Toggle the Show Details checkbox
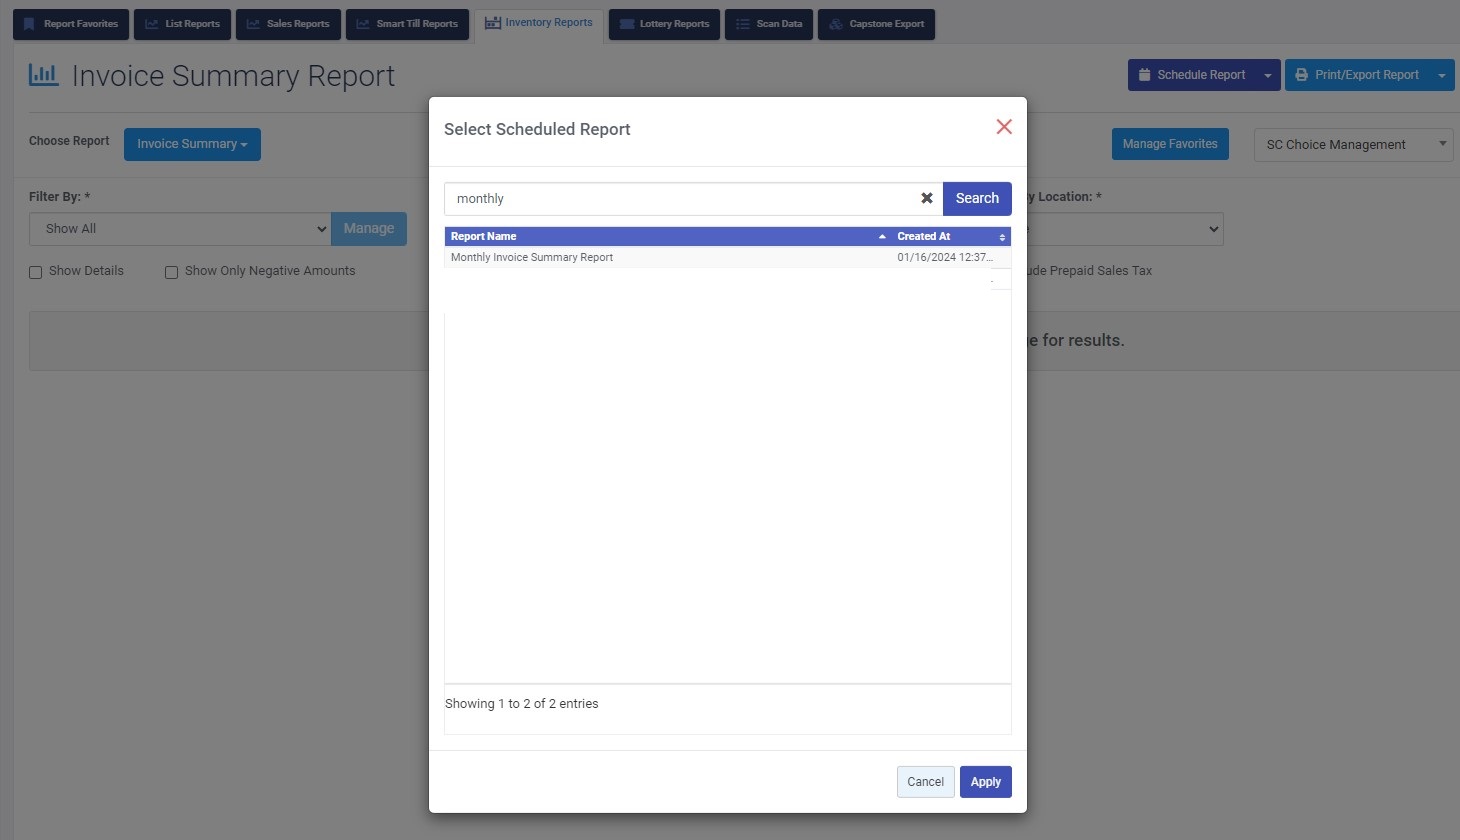Image resolution: width=1460 pixels, height=840 pixels. click(x=36, y=272)
